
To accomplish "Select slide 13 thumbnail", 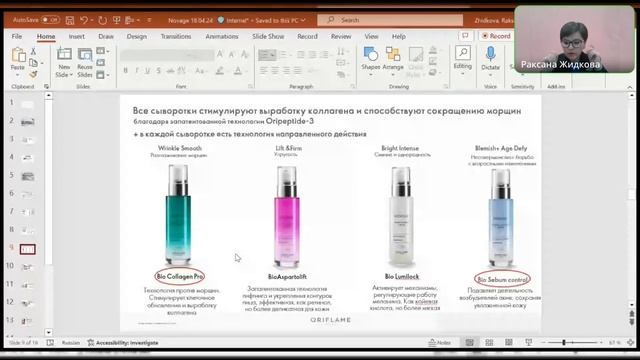I will pyautogui.click(x=27, y=321).
